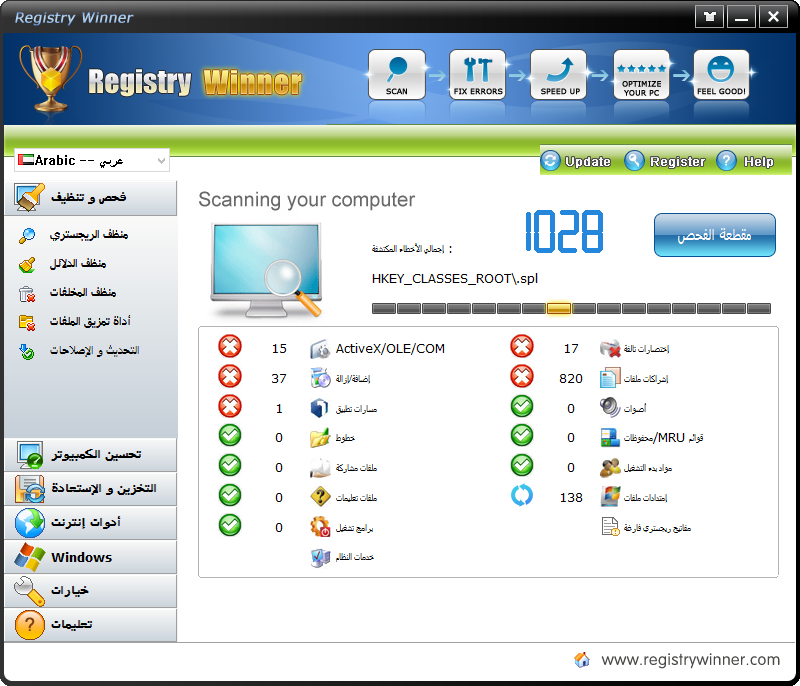This screenshot has width=800, height=686.
Task: Click the HKEY_CLASSES_ROOT\.spl path text
Action: (x=455, y=279)
